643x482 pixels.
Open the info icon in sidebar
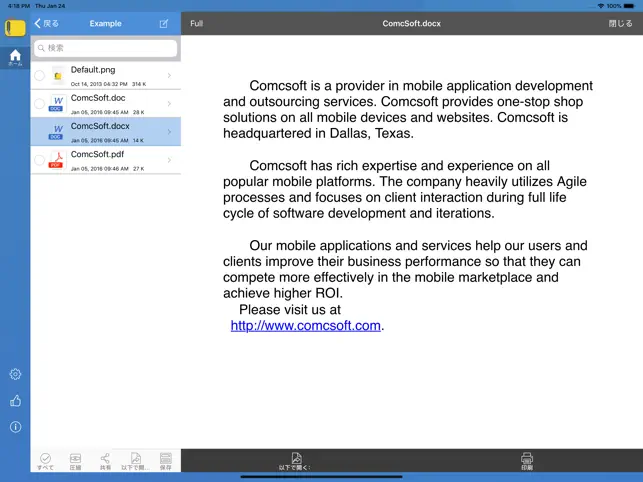click(15, 427)
